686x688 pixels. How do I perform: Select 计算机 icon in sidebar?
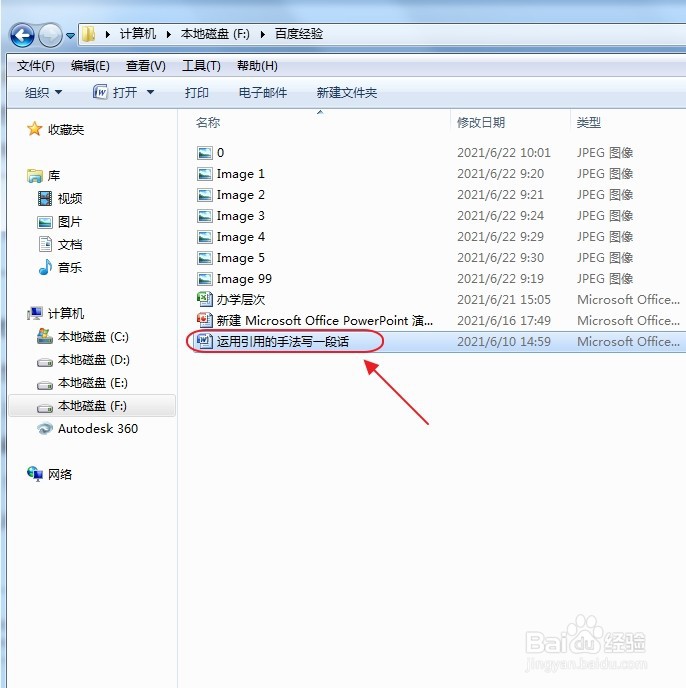tap(35, 313)
